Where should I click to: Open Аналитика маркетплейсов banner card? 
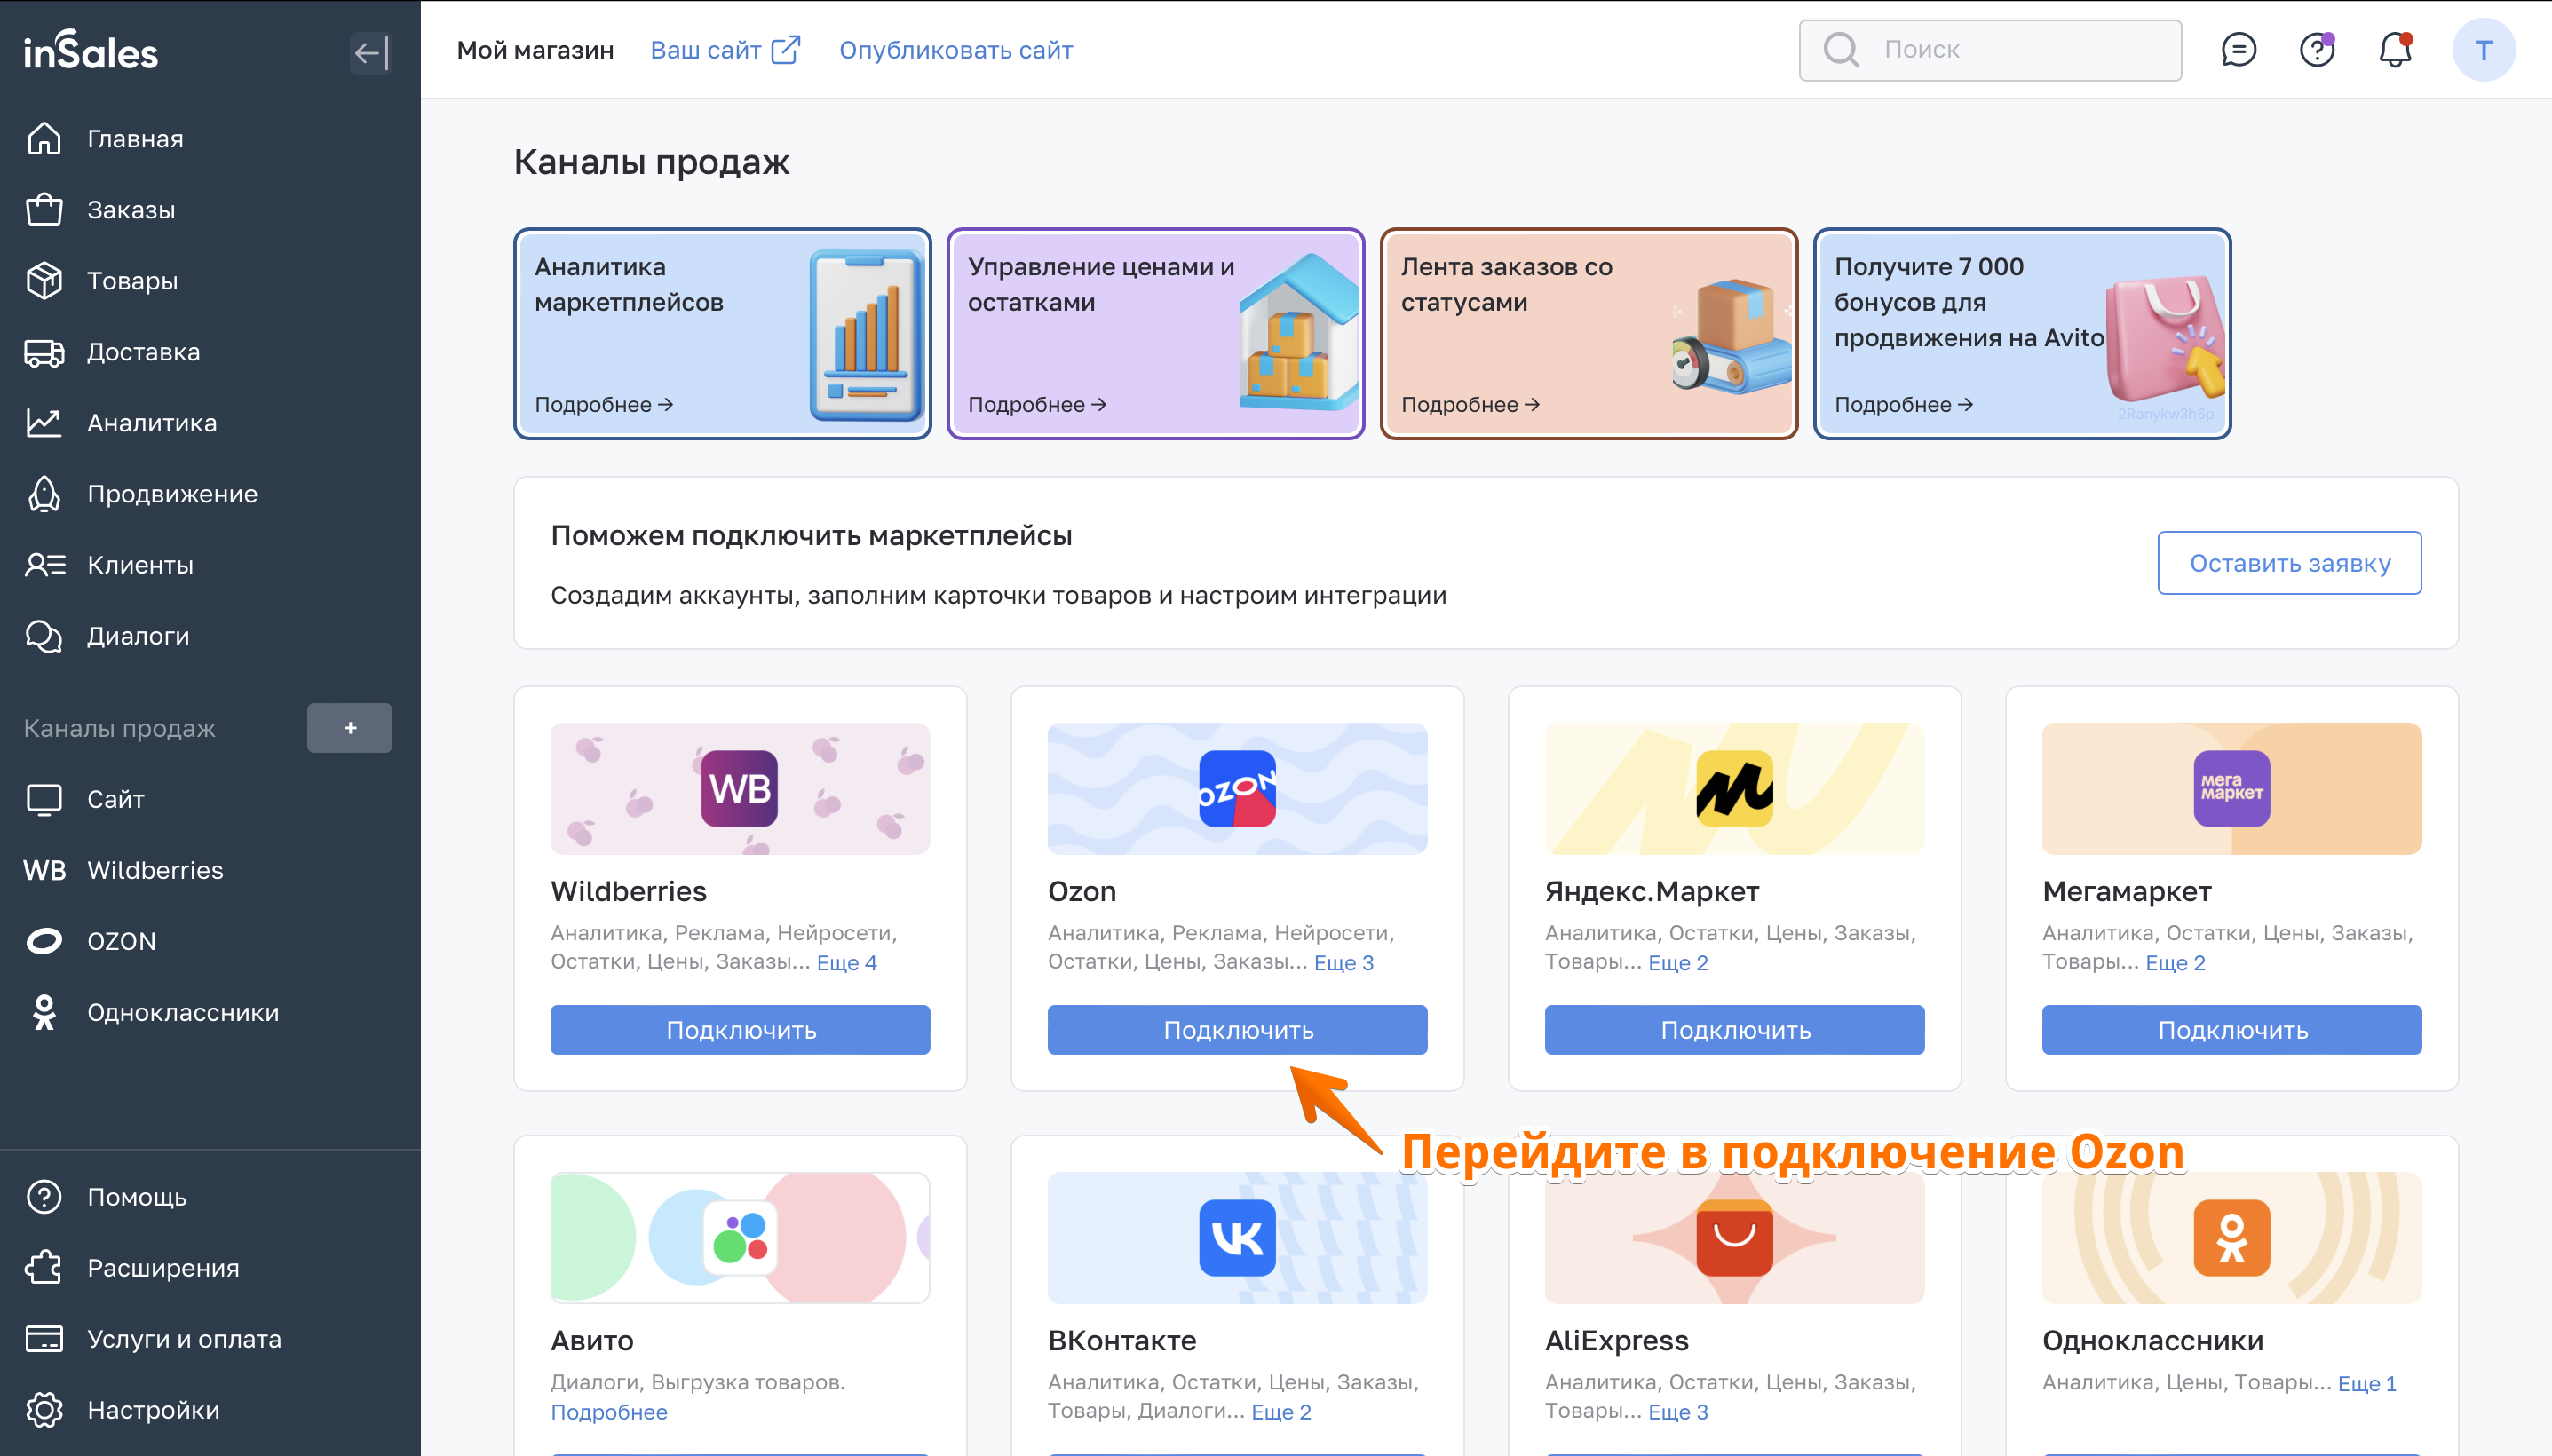[722, 334]
